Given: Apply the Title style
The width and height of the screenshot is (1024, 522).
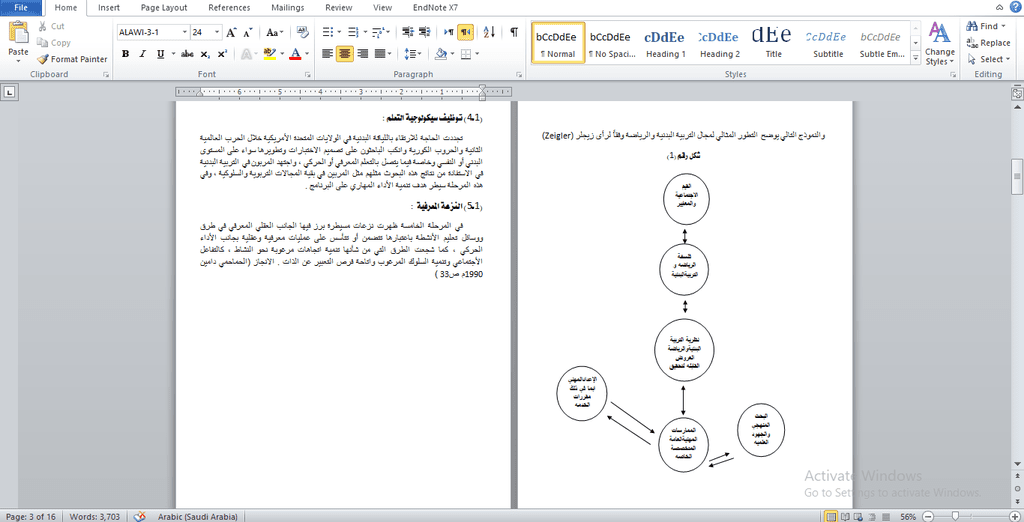Looking at the screenshot, I should point(774,42).
